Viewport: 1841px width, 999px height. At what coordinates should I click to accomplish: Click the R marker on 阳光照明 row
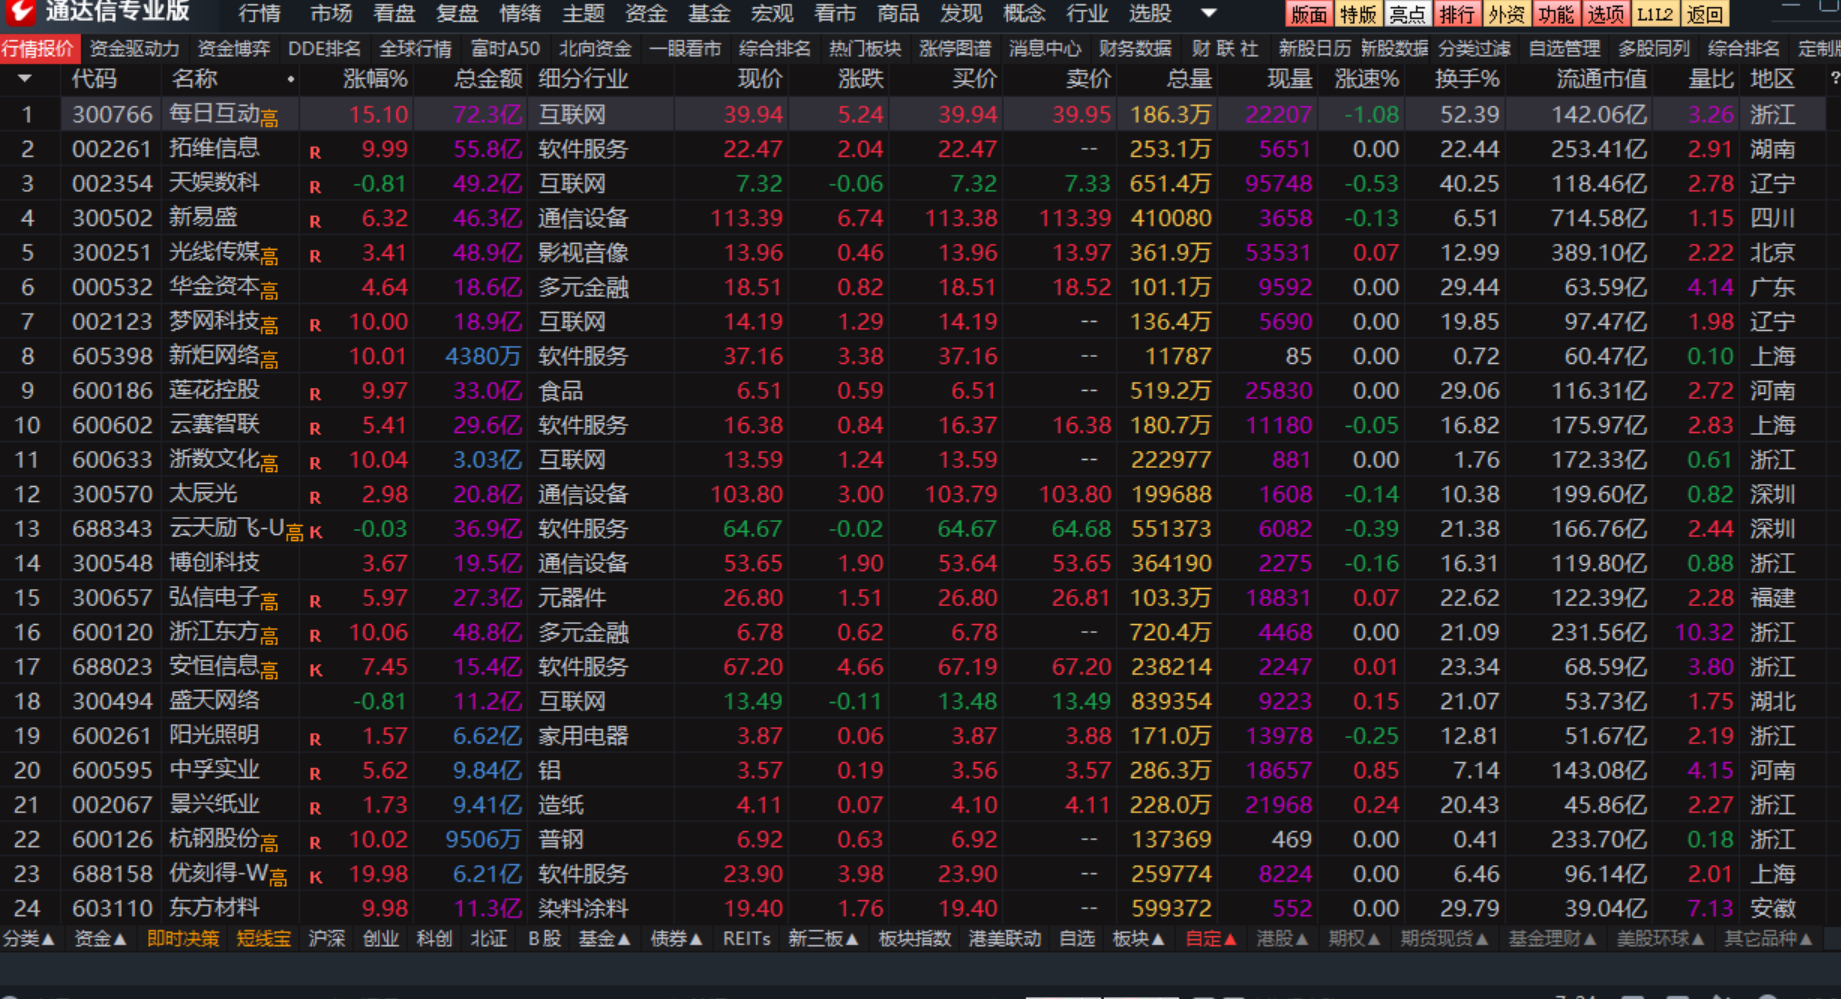click(315, 739)
